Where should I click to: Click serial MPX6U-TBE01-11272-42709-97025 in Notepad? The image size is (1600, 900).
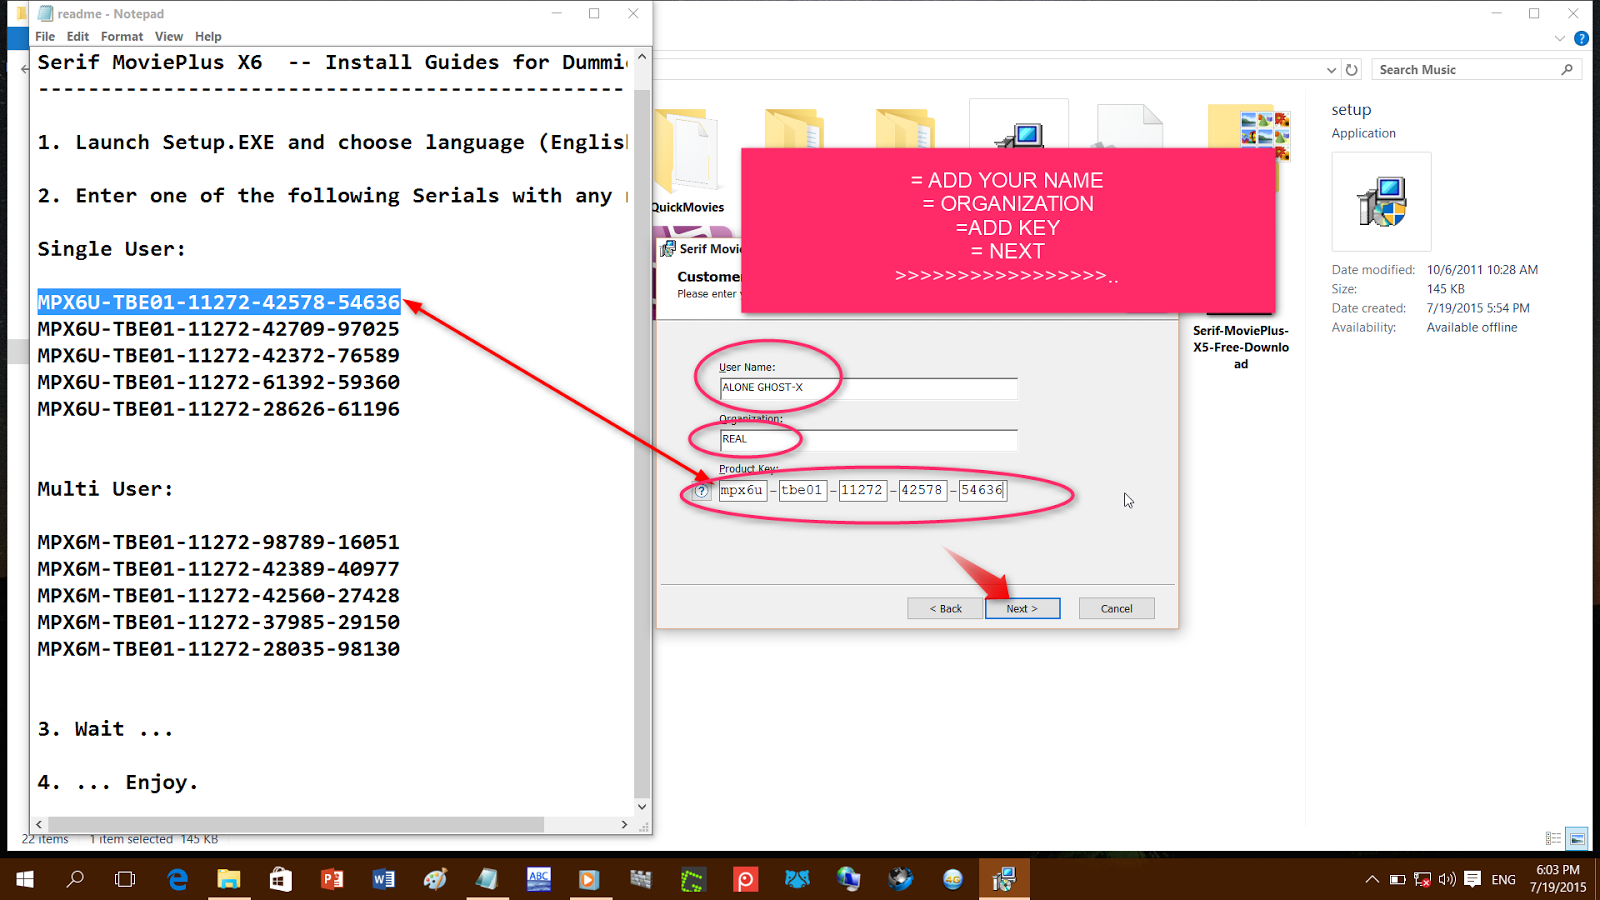pos(219,329)
